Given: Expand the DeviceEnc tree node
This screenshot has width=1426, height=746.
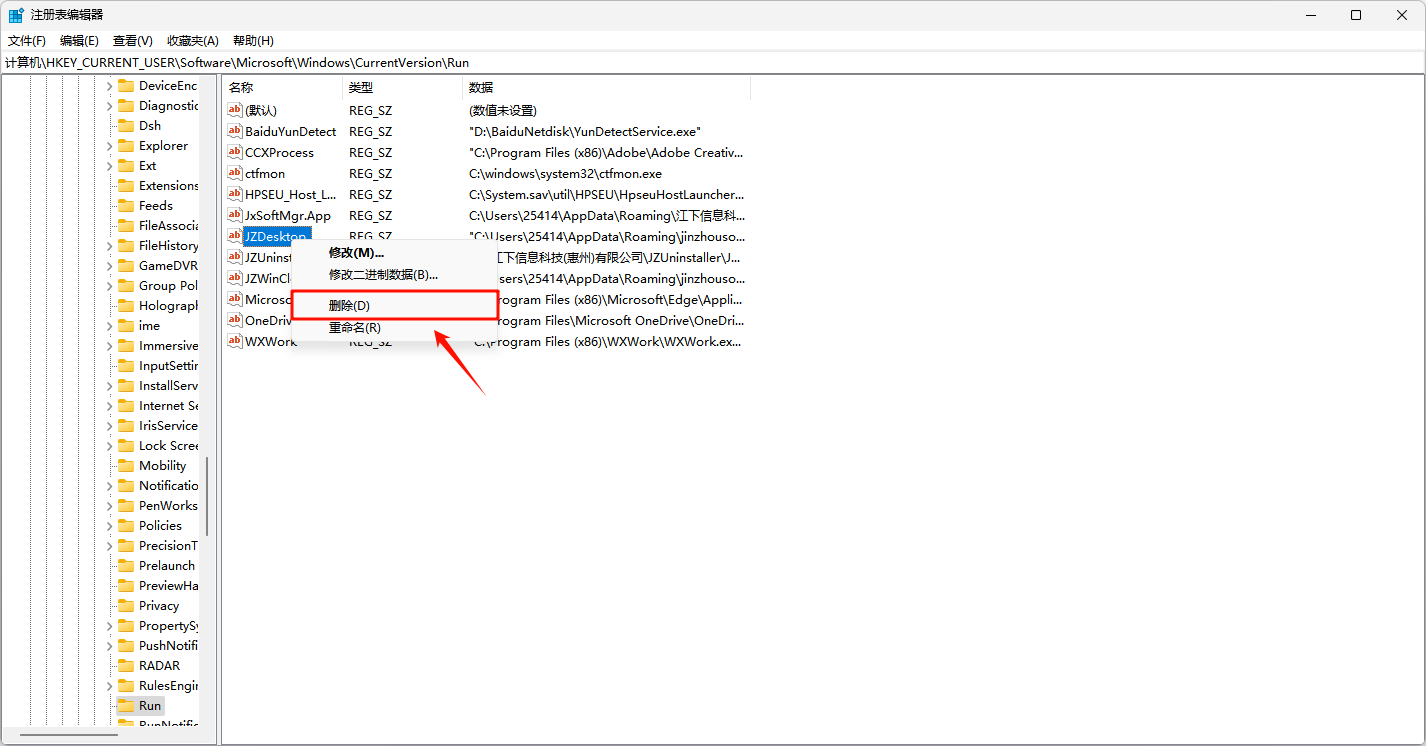Looking at the screenshot, I should (110, 85).
